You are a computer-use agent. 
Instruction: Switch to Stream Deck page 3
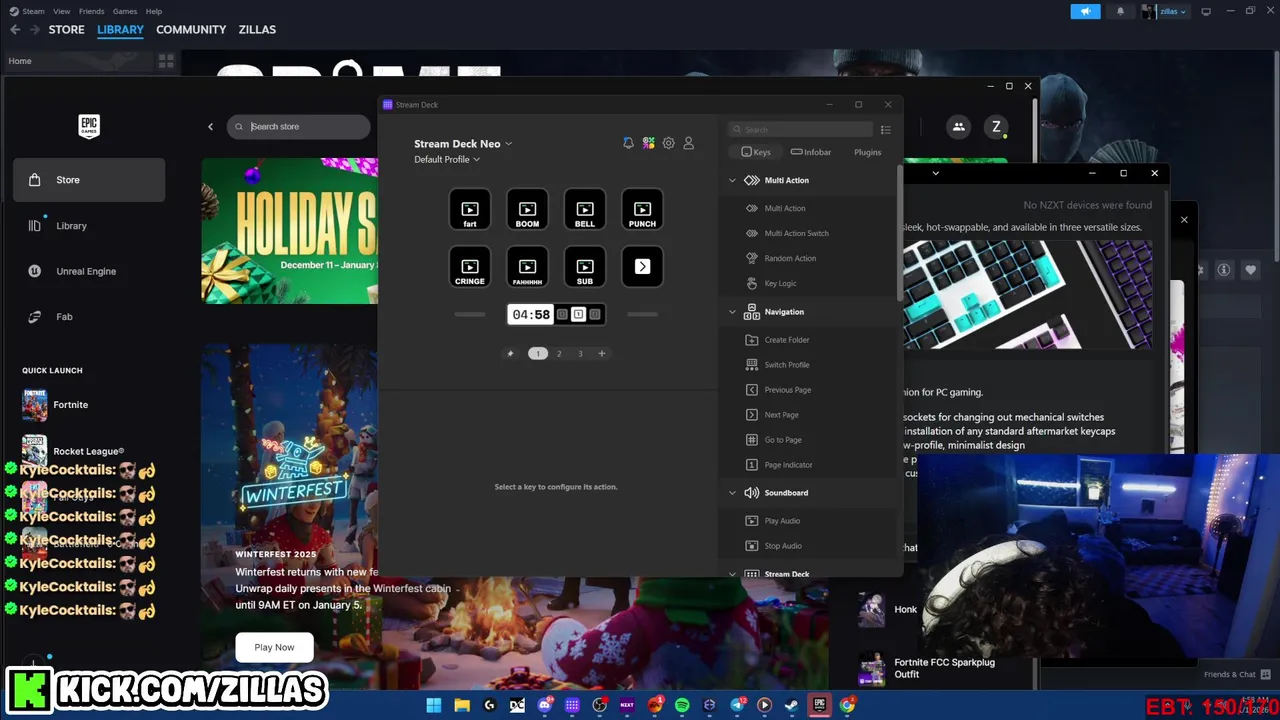[580, 353]
